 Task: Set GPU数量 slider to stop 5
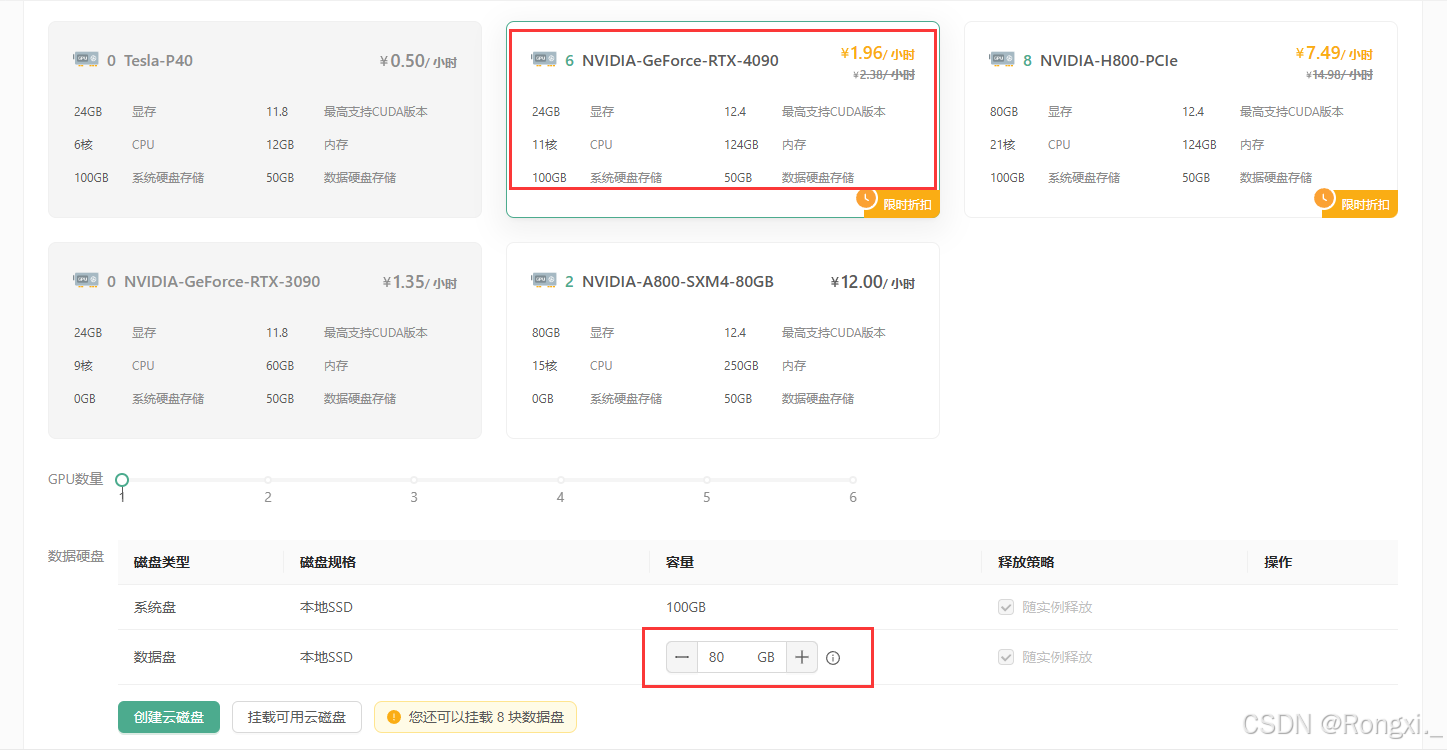point(707,480)
